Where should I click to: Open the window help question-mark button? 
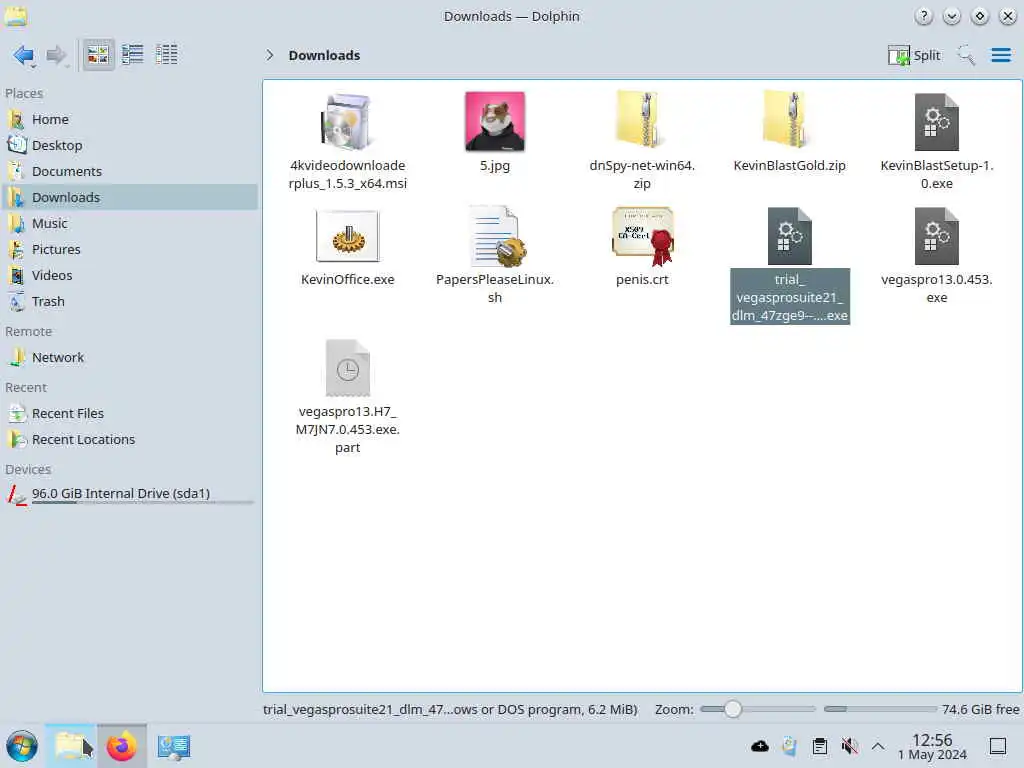tap(923, 16)
